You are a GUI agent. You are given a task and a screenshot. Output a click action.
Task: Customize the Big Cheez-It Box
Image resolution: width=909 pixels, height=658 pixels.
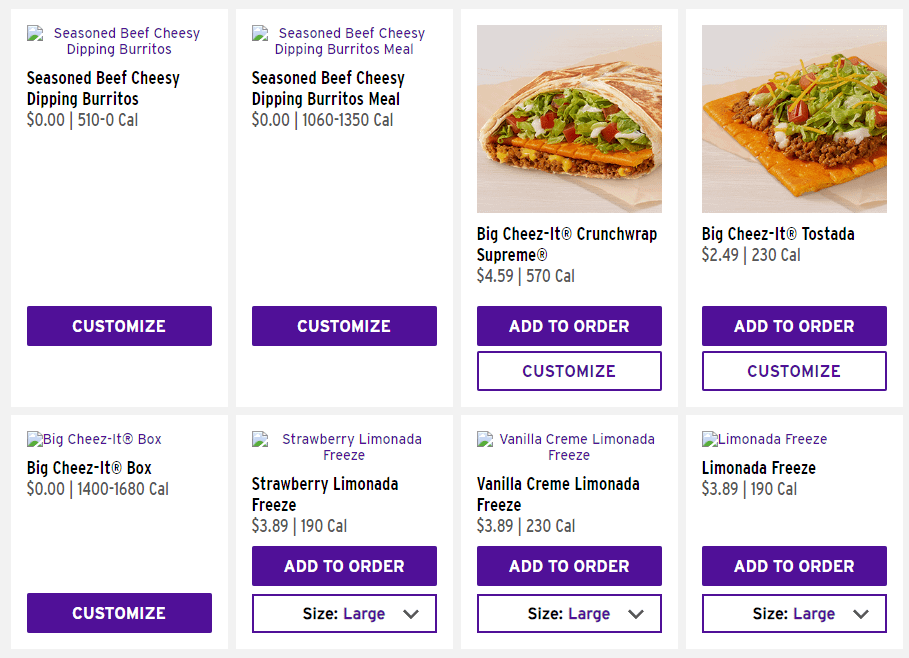coord(119,613)
